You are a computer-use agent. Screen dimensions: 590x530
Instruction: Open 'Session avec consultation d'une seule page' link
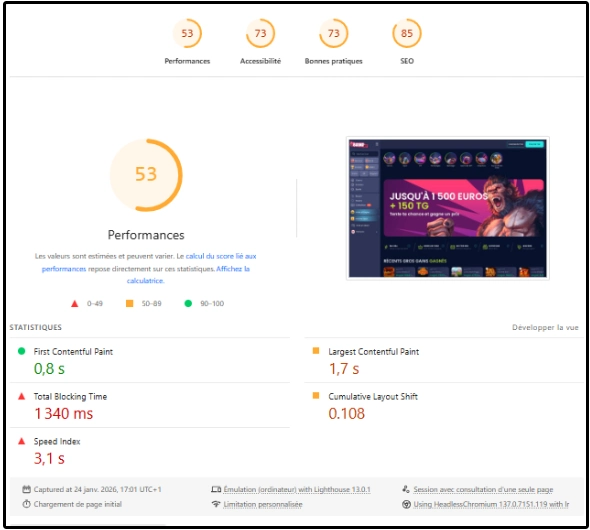click(483, 489)
